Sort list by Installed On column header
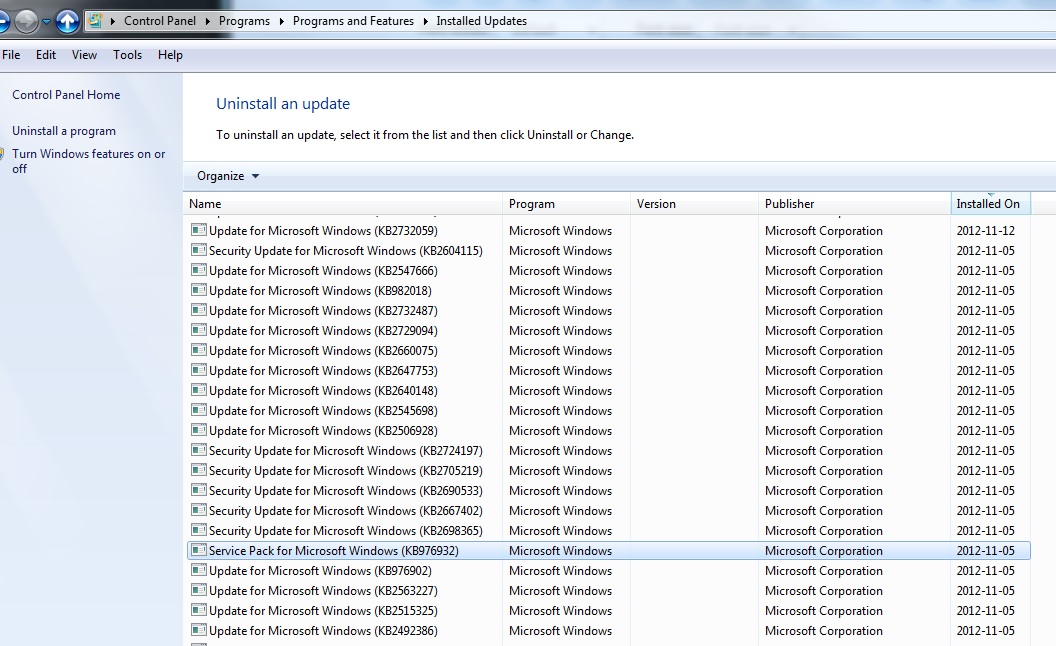The height and width of the screenshot is (646, 1056). (988, 204)
